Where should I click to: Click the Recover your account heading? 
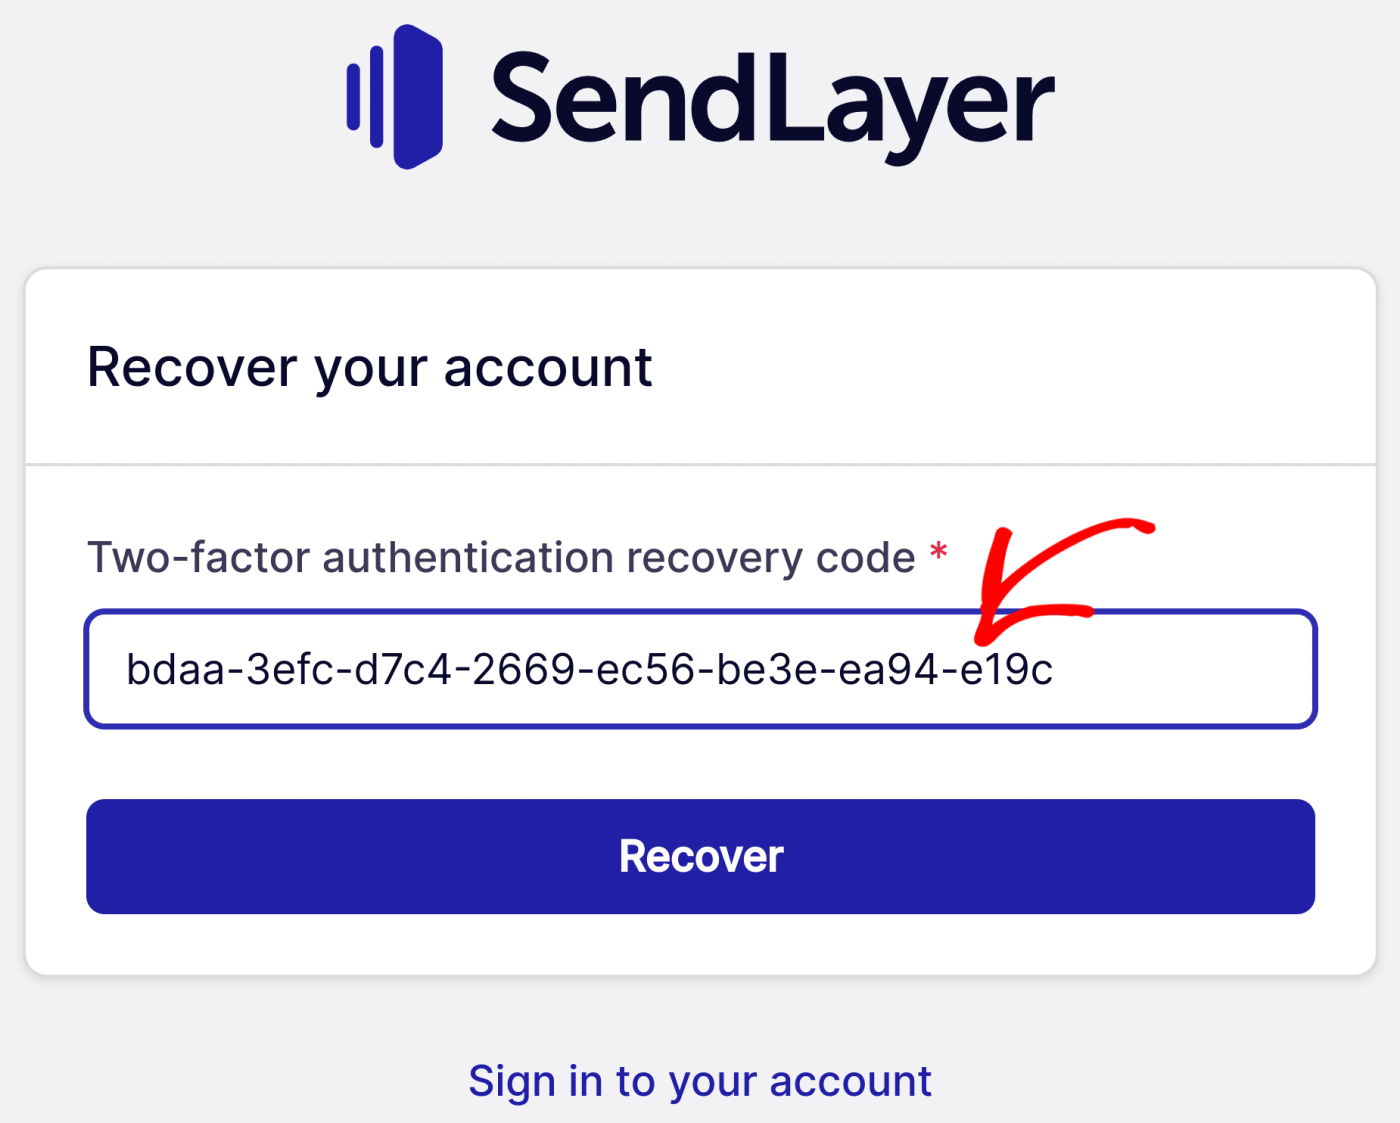pyautogui.click(x=370, y=367)
